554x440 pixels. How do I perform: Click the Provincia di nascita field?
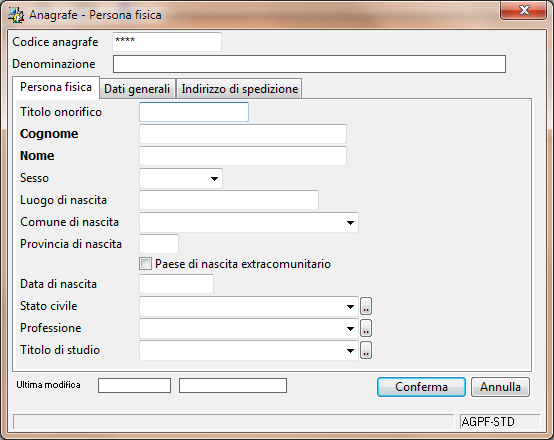tap(159, 244)
